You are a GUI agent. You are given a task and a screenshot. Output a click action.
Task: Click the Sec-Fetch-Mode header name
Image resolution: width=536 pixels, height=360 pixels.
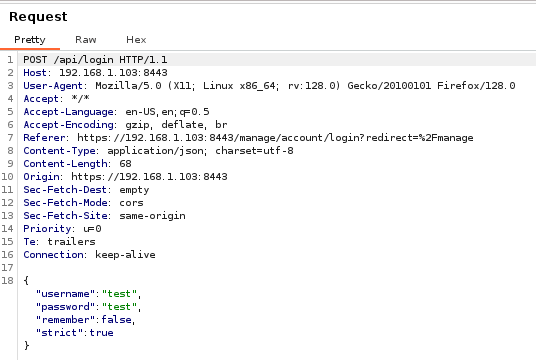coord(65,202)
